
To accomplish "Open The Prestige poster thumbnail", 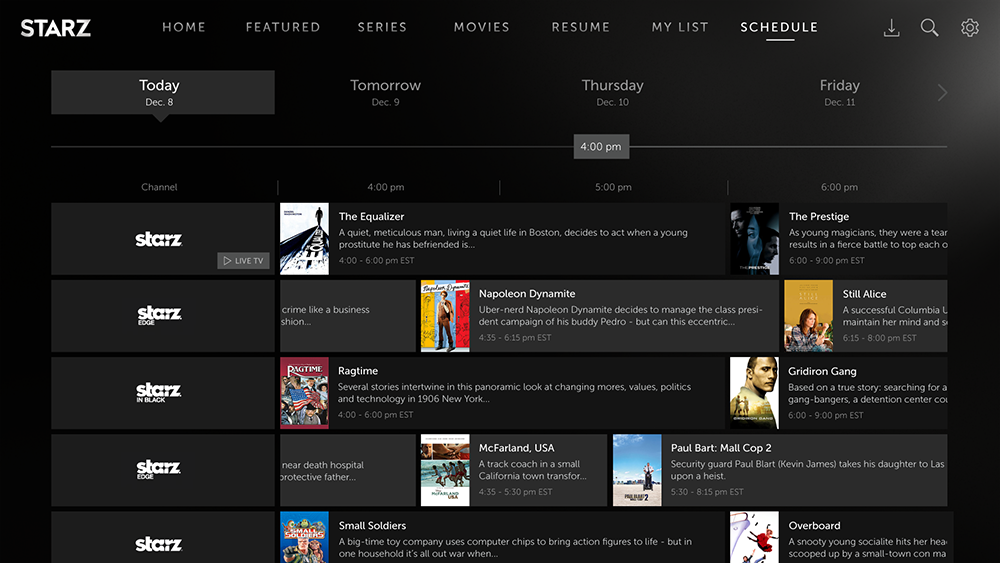I will [754, 239].
